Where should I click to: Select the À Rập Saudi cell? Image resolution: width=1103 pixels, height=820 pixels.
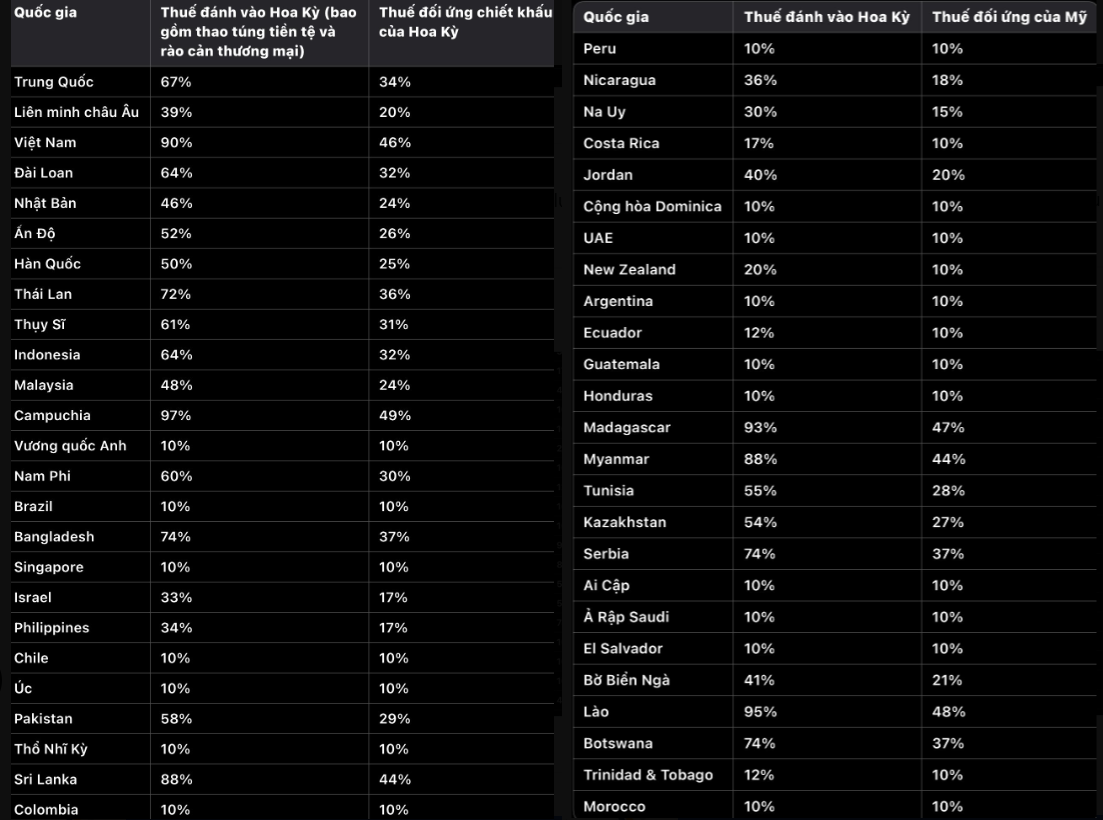point(626,617)
